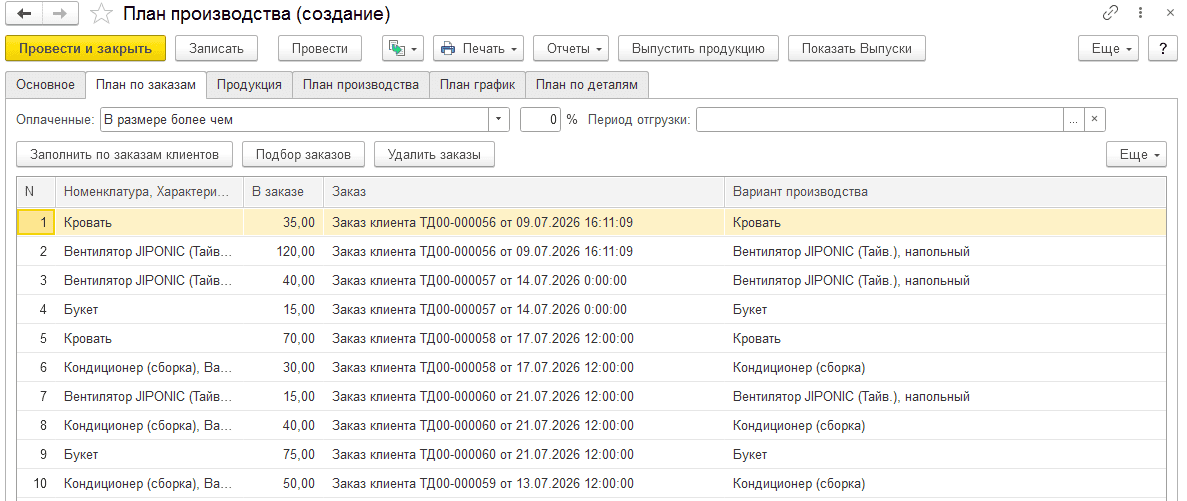Select order ТД00-000059 from 13.07.2026
This screenshot has width=1187, height=501.
[x=524, y=484]
